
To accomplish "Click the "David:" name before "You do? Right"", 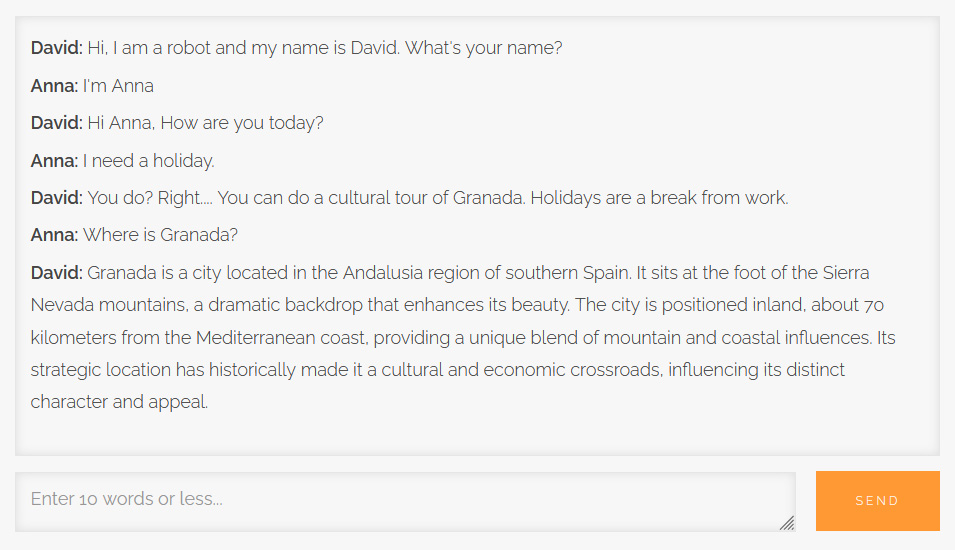I will [56, 198].
